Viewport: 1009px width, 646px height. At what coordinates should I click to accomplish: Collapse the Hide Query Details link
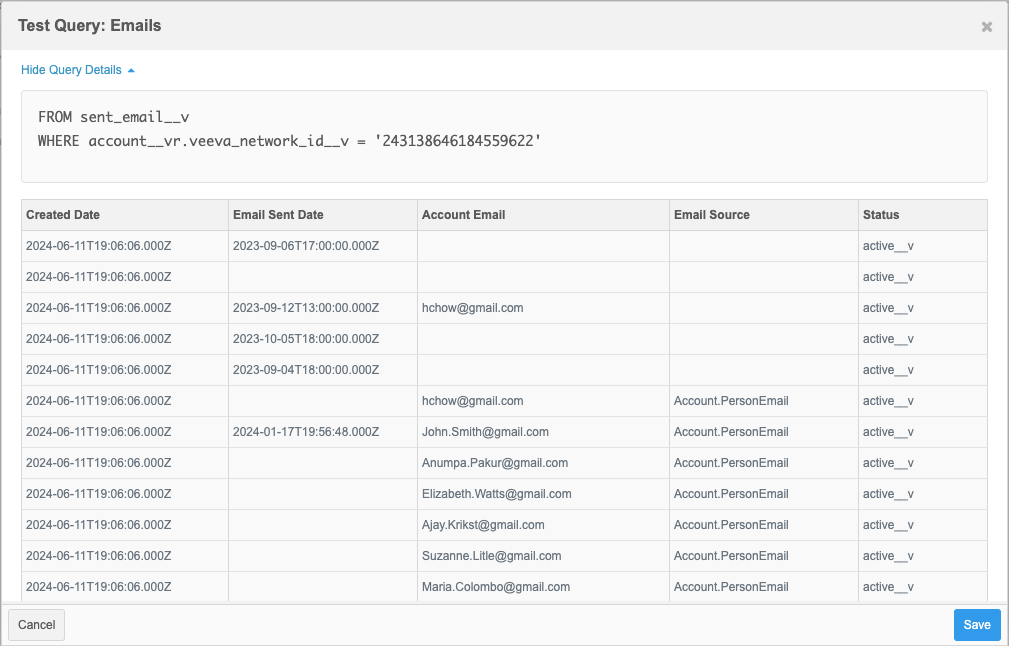(x=77, y=70)
